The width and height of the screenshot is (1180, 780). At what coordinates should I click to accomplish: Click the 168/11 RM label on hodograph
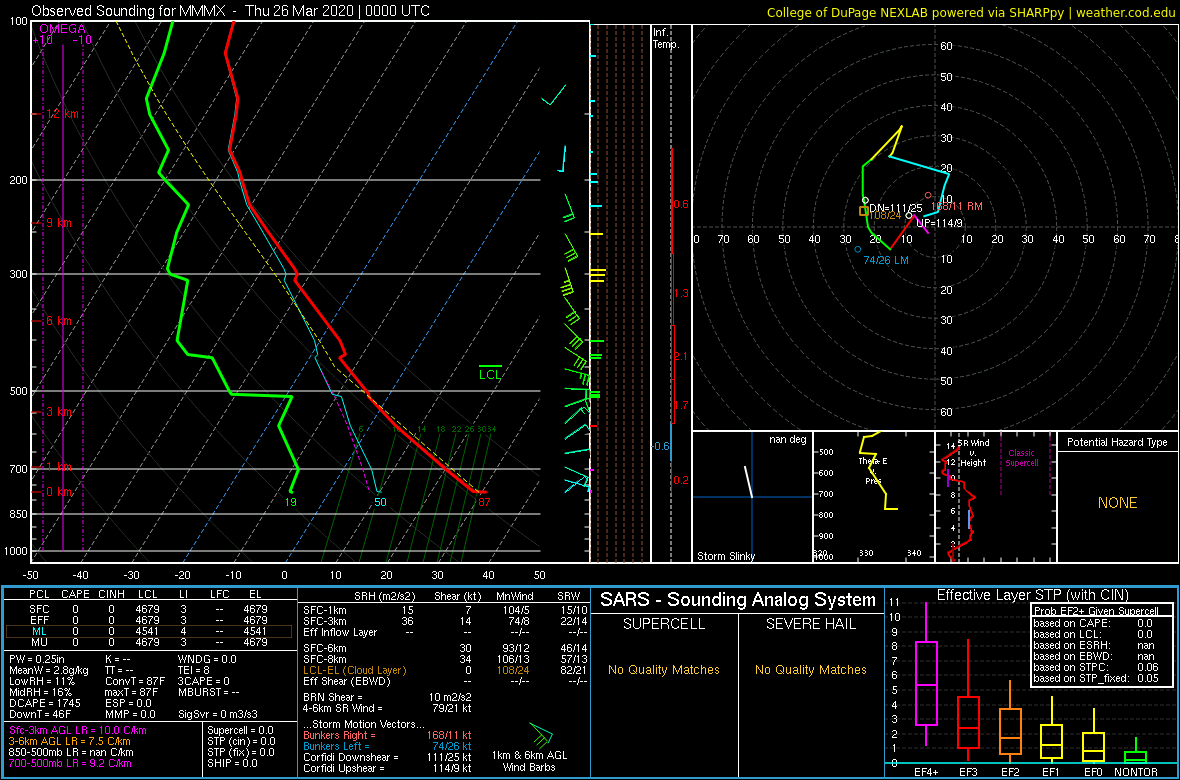pos(956,206)
